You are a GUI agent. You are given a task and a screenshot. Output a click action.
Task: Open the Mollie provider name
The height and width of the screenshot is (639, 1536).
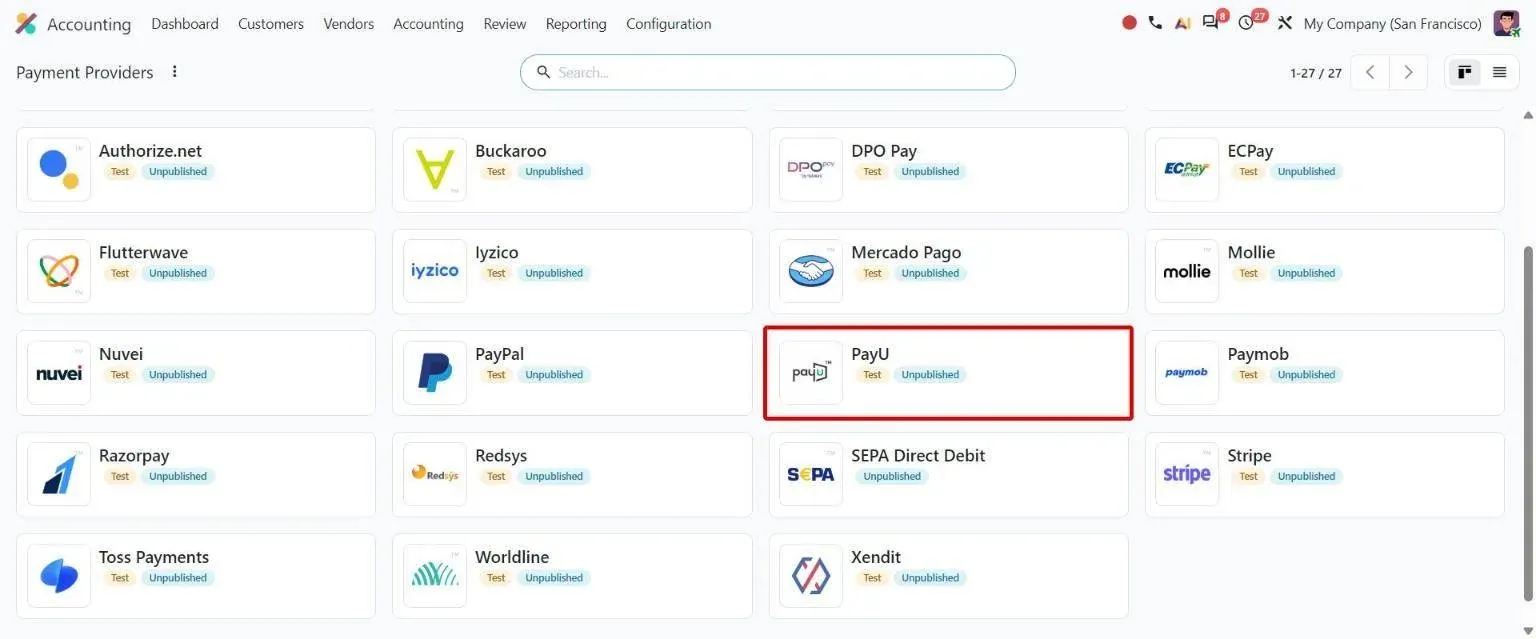[1252, 252]
